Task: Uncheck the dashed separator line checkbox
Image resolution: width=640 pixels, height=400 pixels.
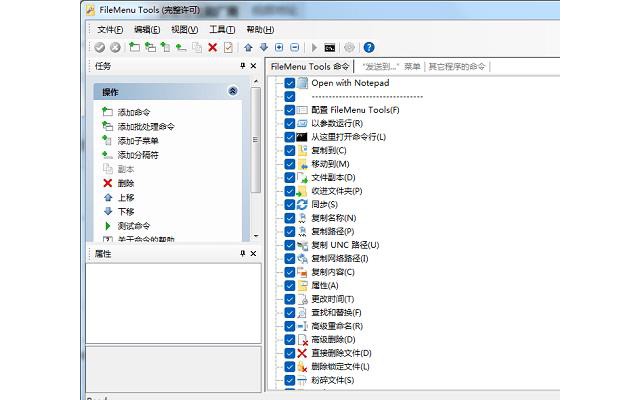Action: [290, 97]
